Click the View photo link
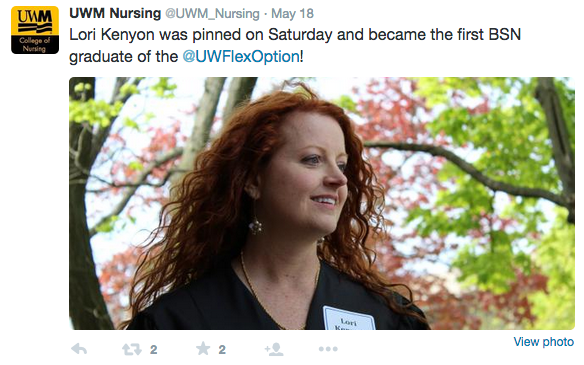The image size is (584, 365). pos(543,342)
